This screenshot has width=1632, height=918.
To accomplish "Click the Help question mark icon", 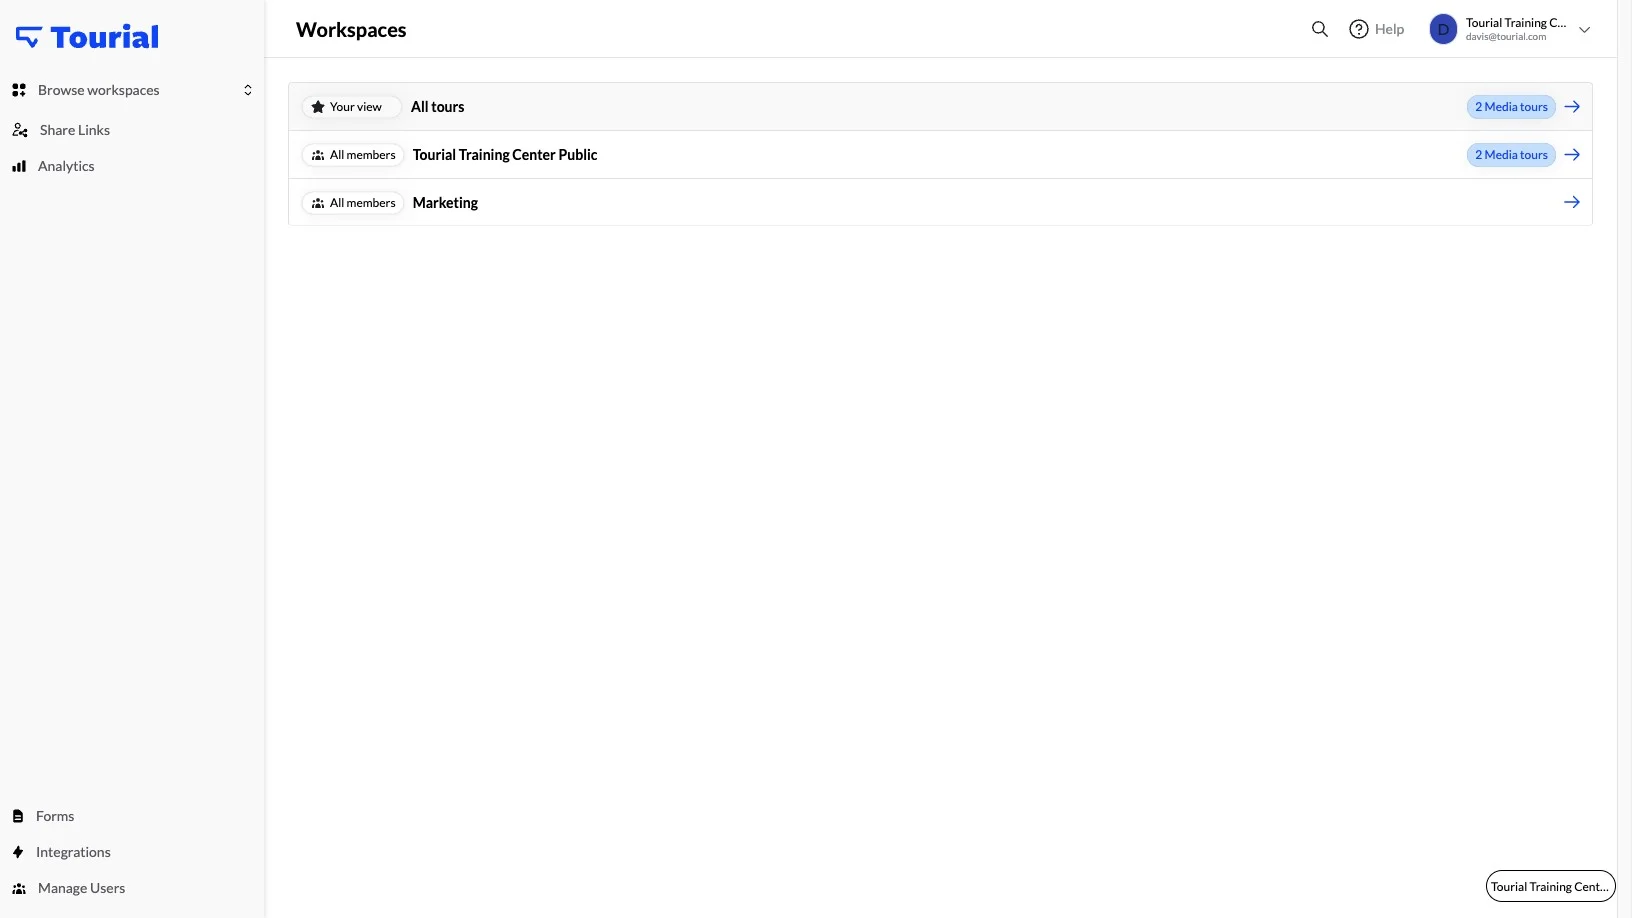I will (x=1359, y=29).
